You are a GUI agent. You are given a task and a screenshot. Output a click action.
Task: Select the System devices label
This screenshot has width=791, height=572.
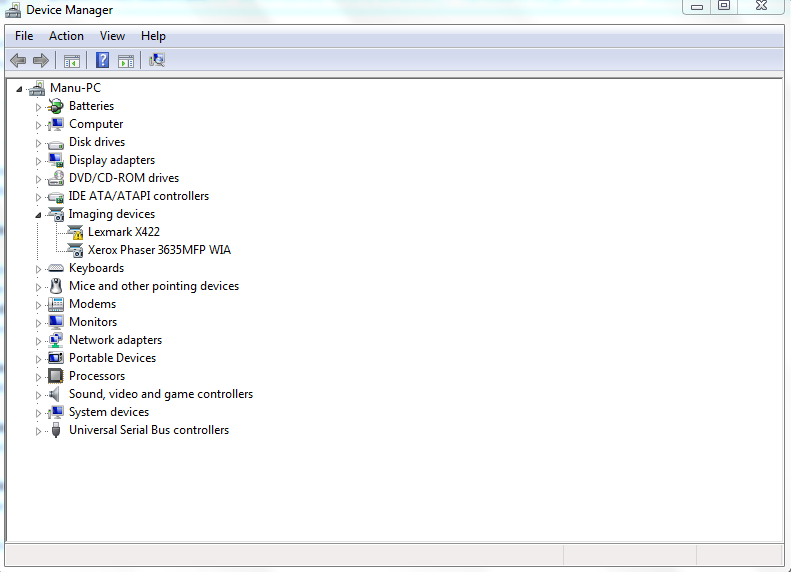(108, 412)
